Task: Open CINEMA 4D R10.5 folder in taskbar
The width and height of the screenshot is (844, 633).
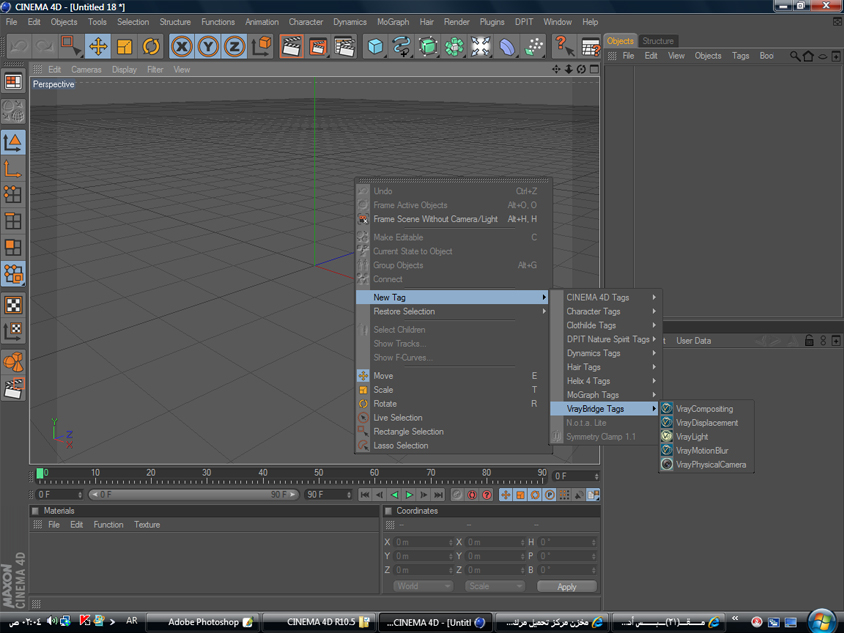Action: point(321,622)
